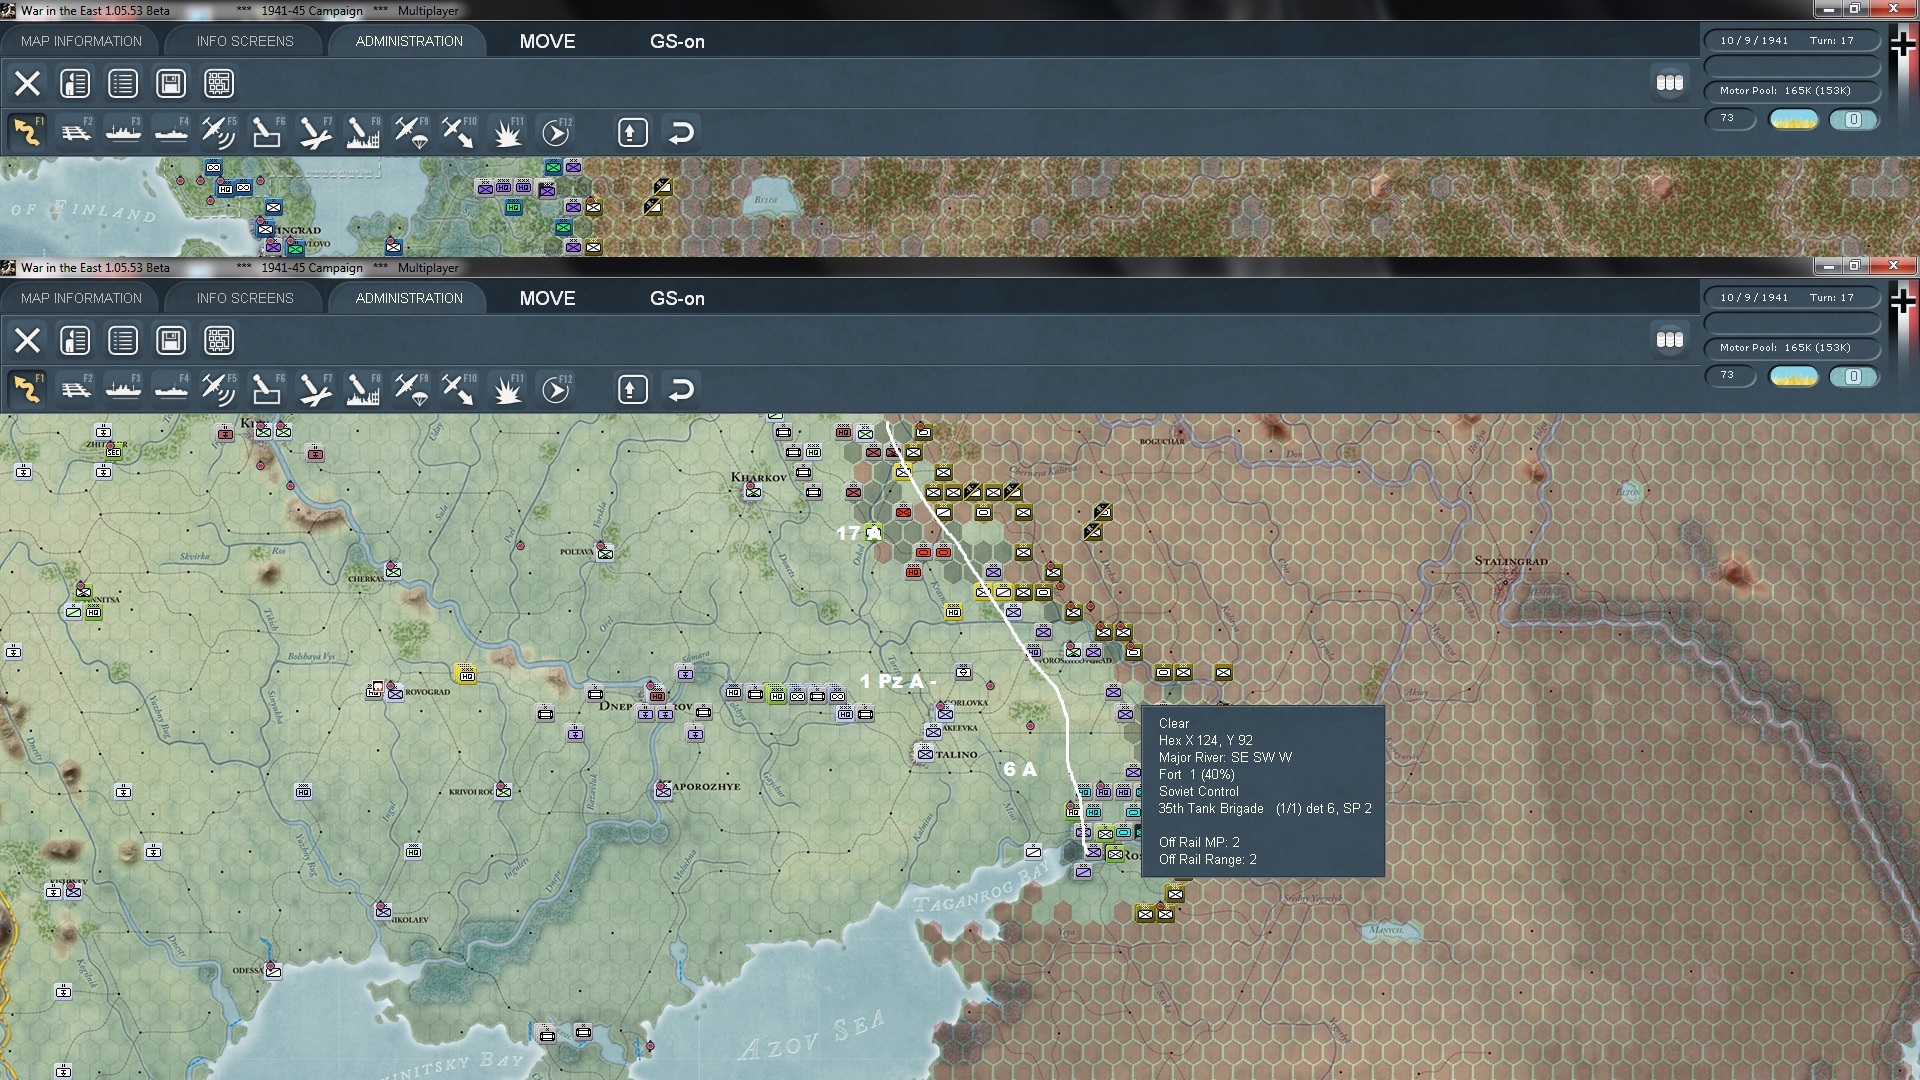
Task: Click date and turn display in upper window
Action: [x=1792, y=40]
